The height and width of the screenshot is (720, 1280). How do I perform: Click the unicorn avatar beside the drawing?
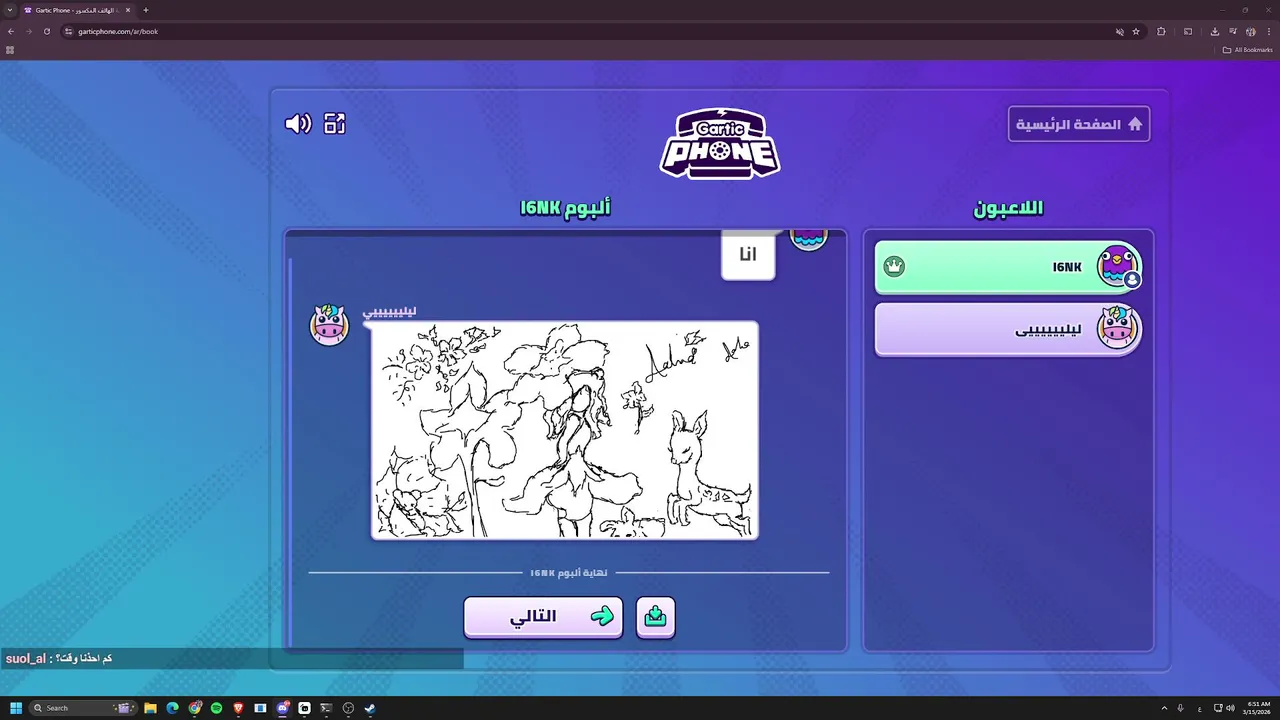tap(328, 326)
